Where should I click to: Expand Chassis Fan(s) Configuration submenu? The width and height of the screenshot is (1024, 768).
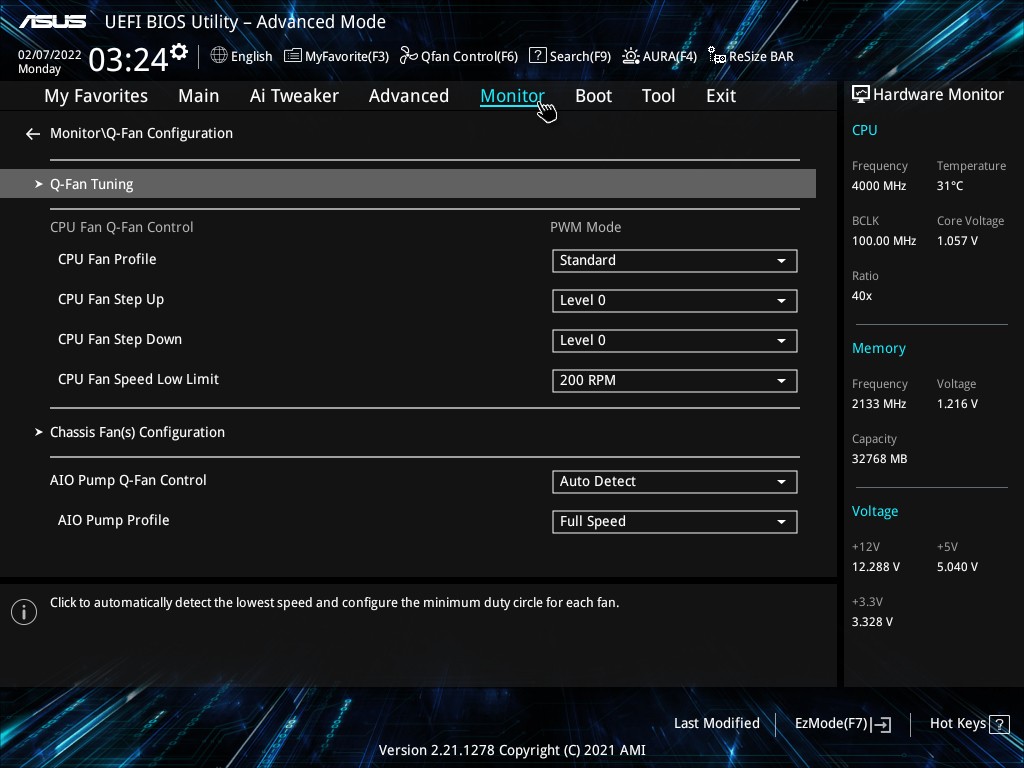[x=137, y=432]
